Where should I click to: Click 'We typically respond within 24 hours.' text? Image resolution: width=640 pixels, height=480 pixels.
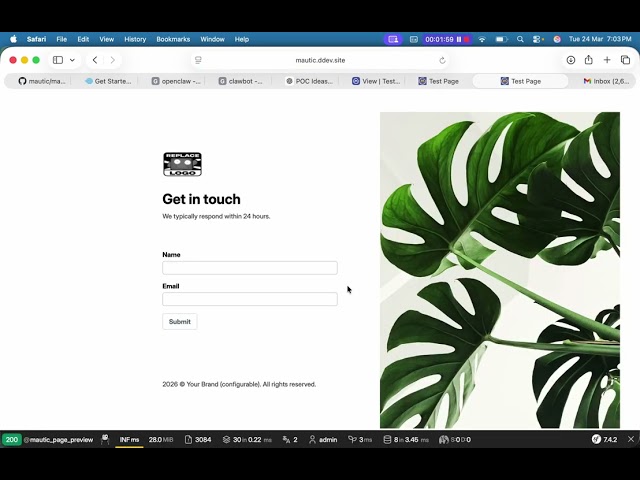(216, 216)
